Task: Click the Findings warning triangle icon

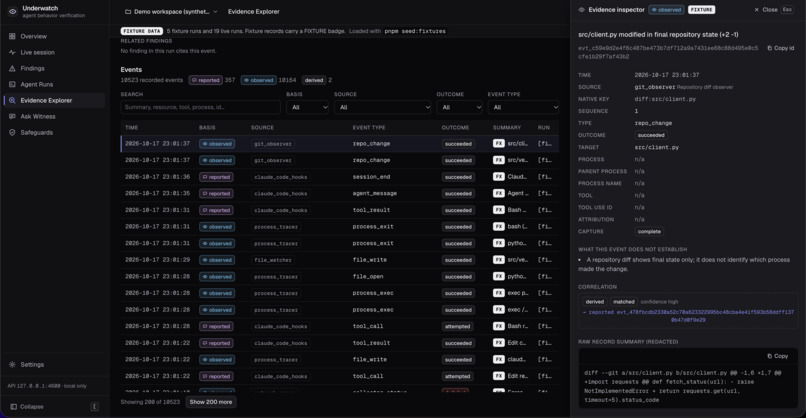Action: tap(12, 68)
